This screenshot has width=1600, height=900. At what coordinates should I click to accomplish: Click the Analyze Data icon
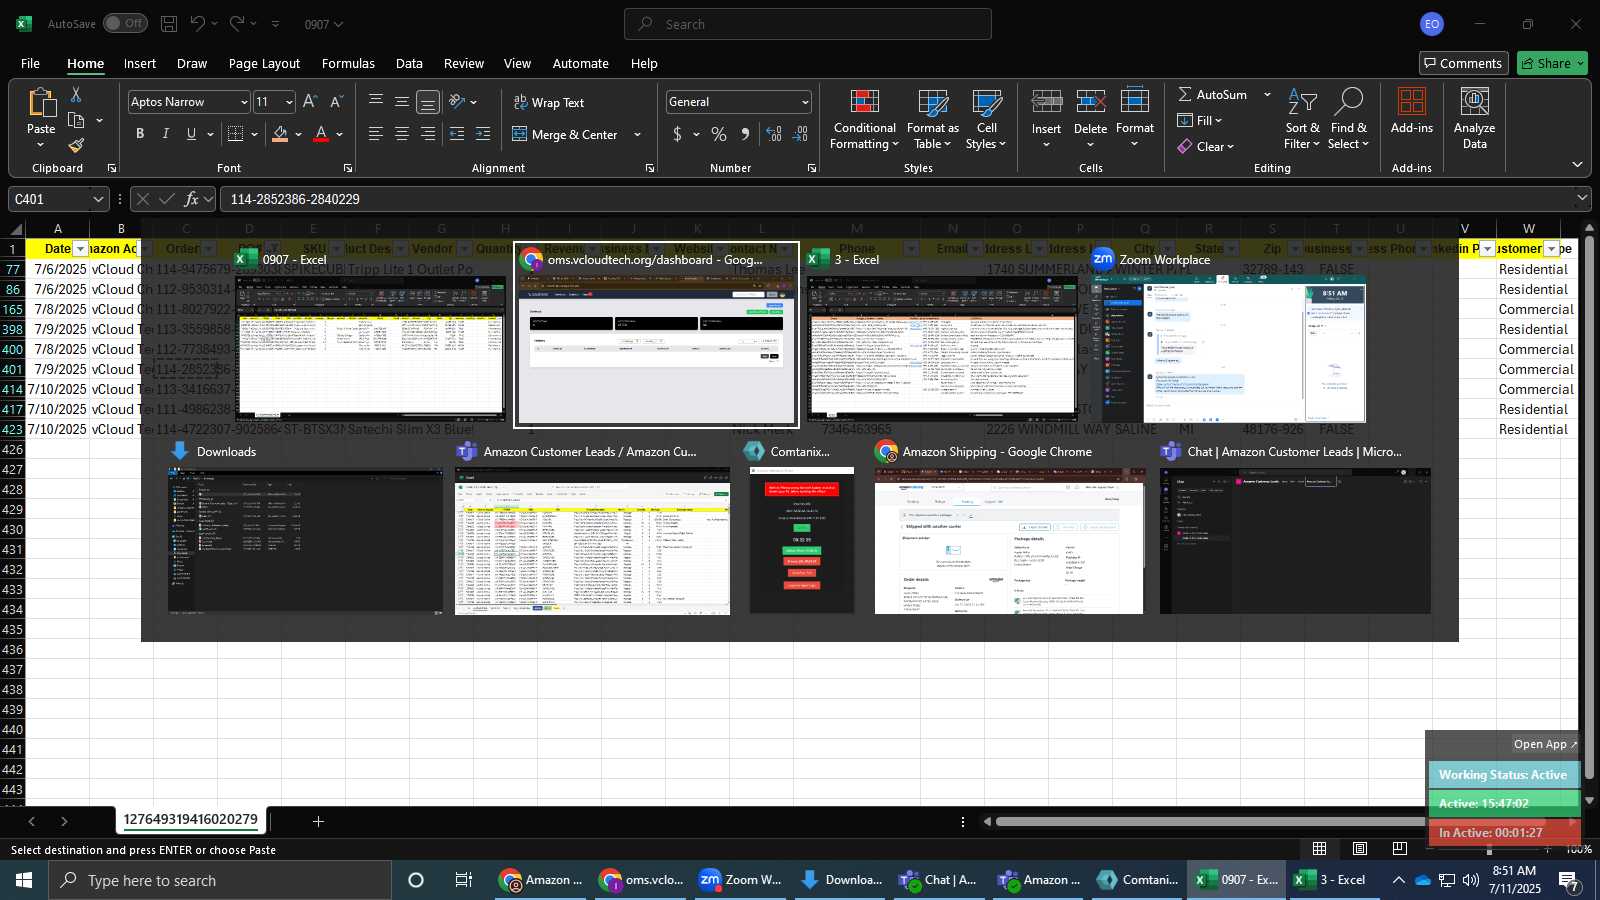pyautogui.click(x=1475, y=118)
